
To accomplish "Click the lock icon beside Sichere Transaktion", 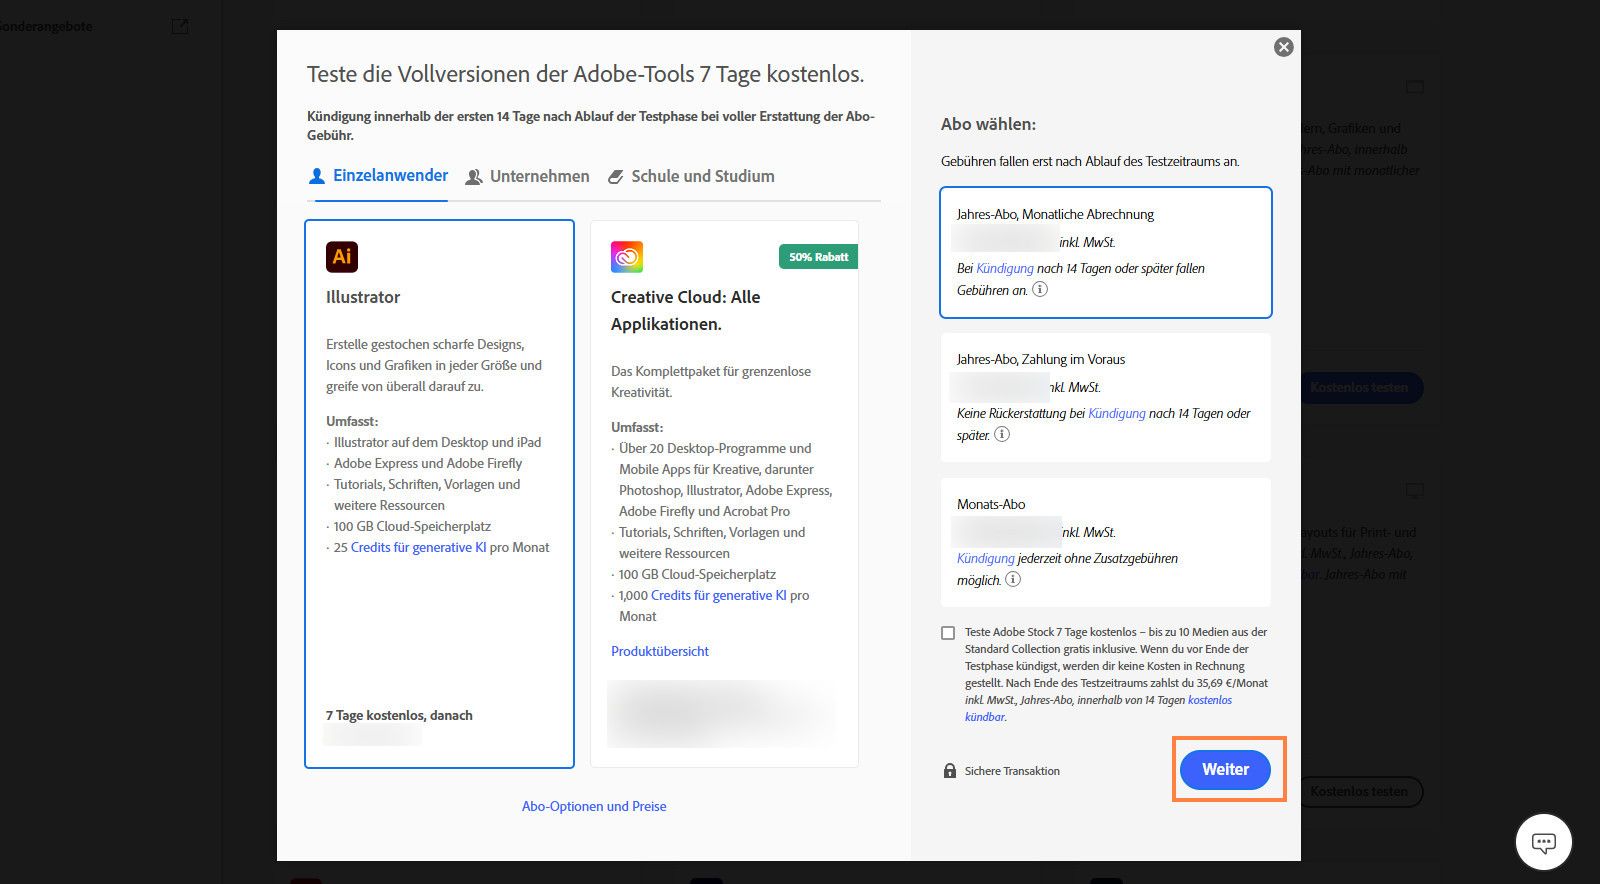I will pyautogui.click(x=950, y=771).
